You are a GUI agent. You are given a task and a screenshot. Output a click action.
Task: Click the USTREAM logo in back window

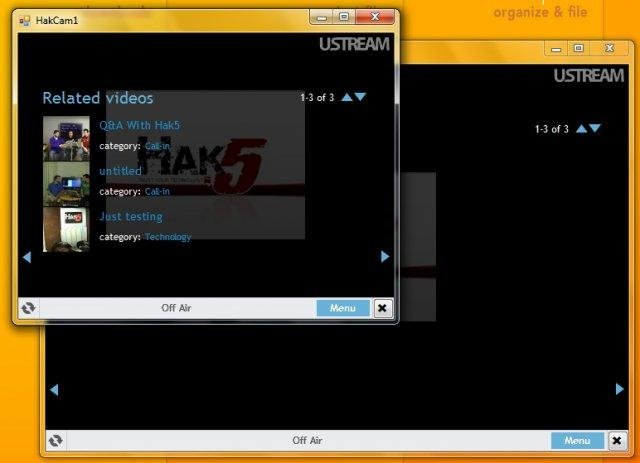(589, 76)
